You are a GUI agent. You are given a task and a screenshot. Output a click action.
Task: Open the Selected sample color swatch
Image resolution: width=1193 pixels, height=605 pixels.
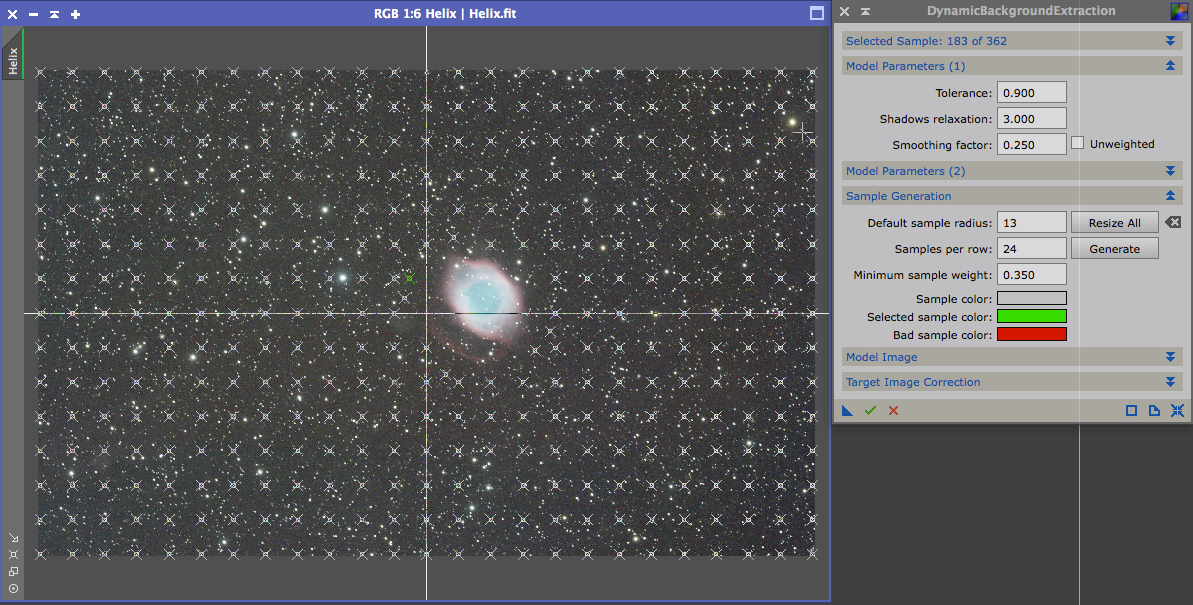[x=1032, y=317]
